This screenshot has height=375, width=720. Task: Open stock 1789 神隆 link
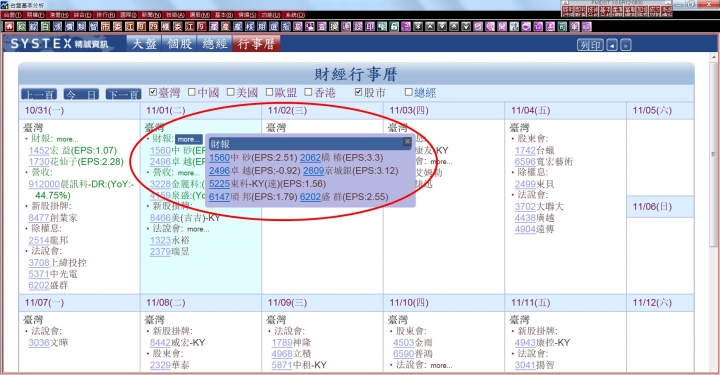[282, 343]
